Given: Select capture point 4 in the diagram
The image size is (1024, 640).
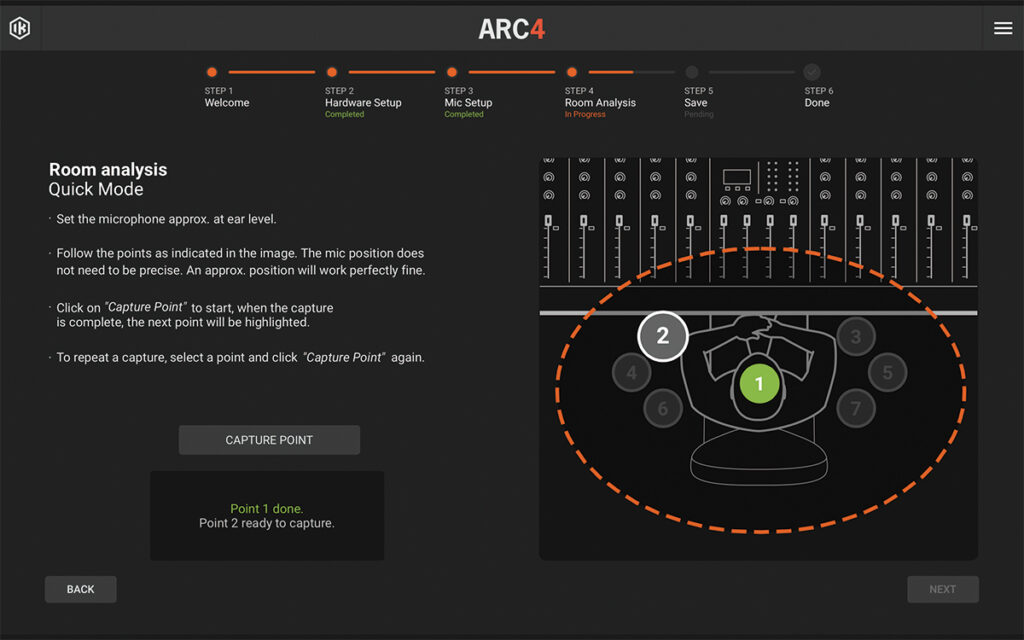Looking at the screenshot, I should (632, 372).
